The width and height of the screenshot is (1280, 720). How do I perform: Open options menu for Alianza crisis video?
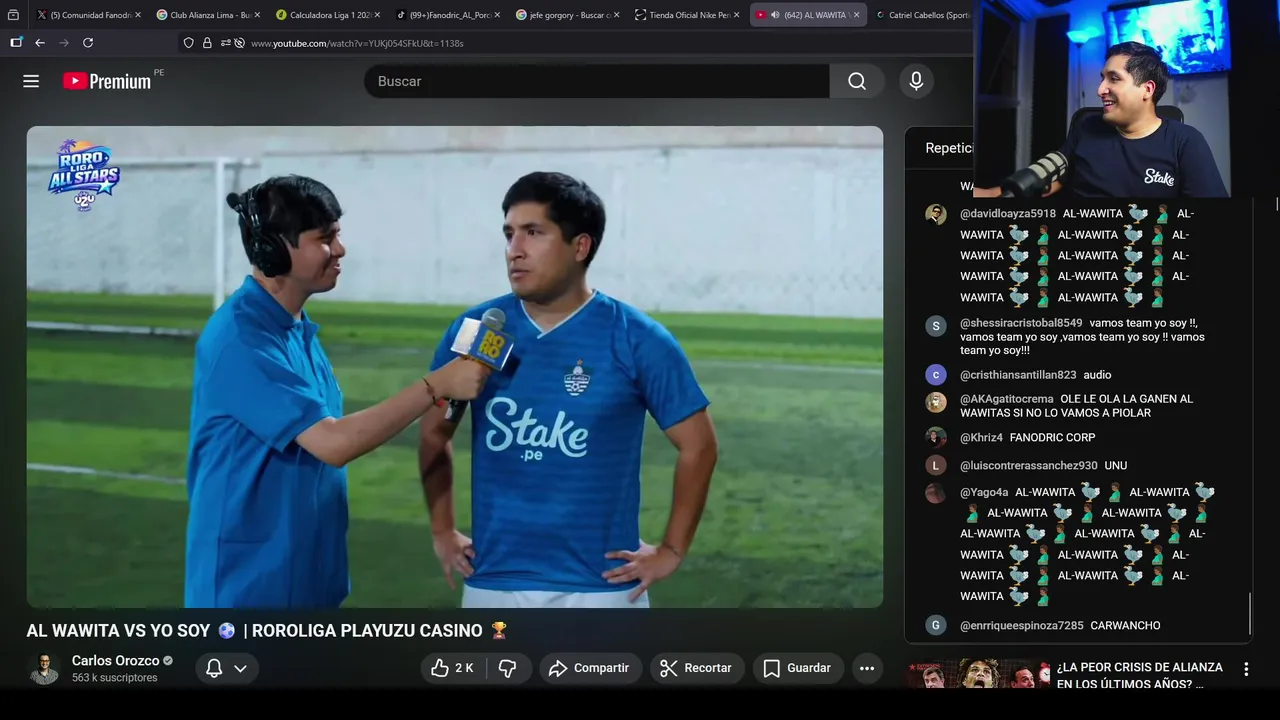(1246, 669)
